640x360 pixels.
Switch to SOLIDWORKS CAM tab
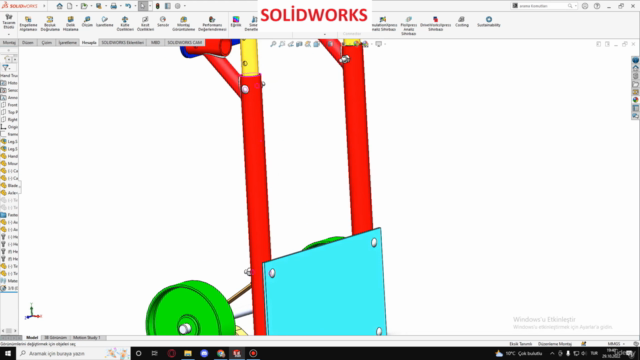pos(184,42)
